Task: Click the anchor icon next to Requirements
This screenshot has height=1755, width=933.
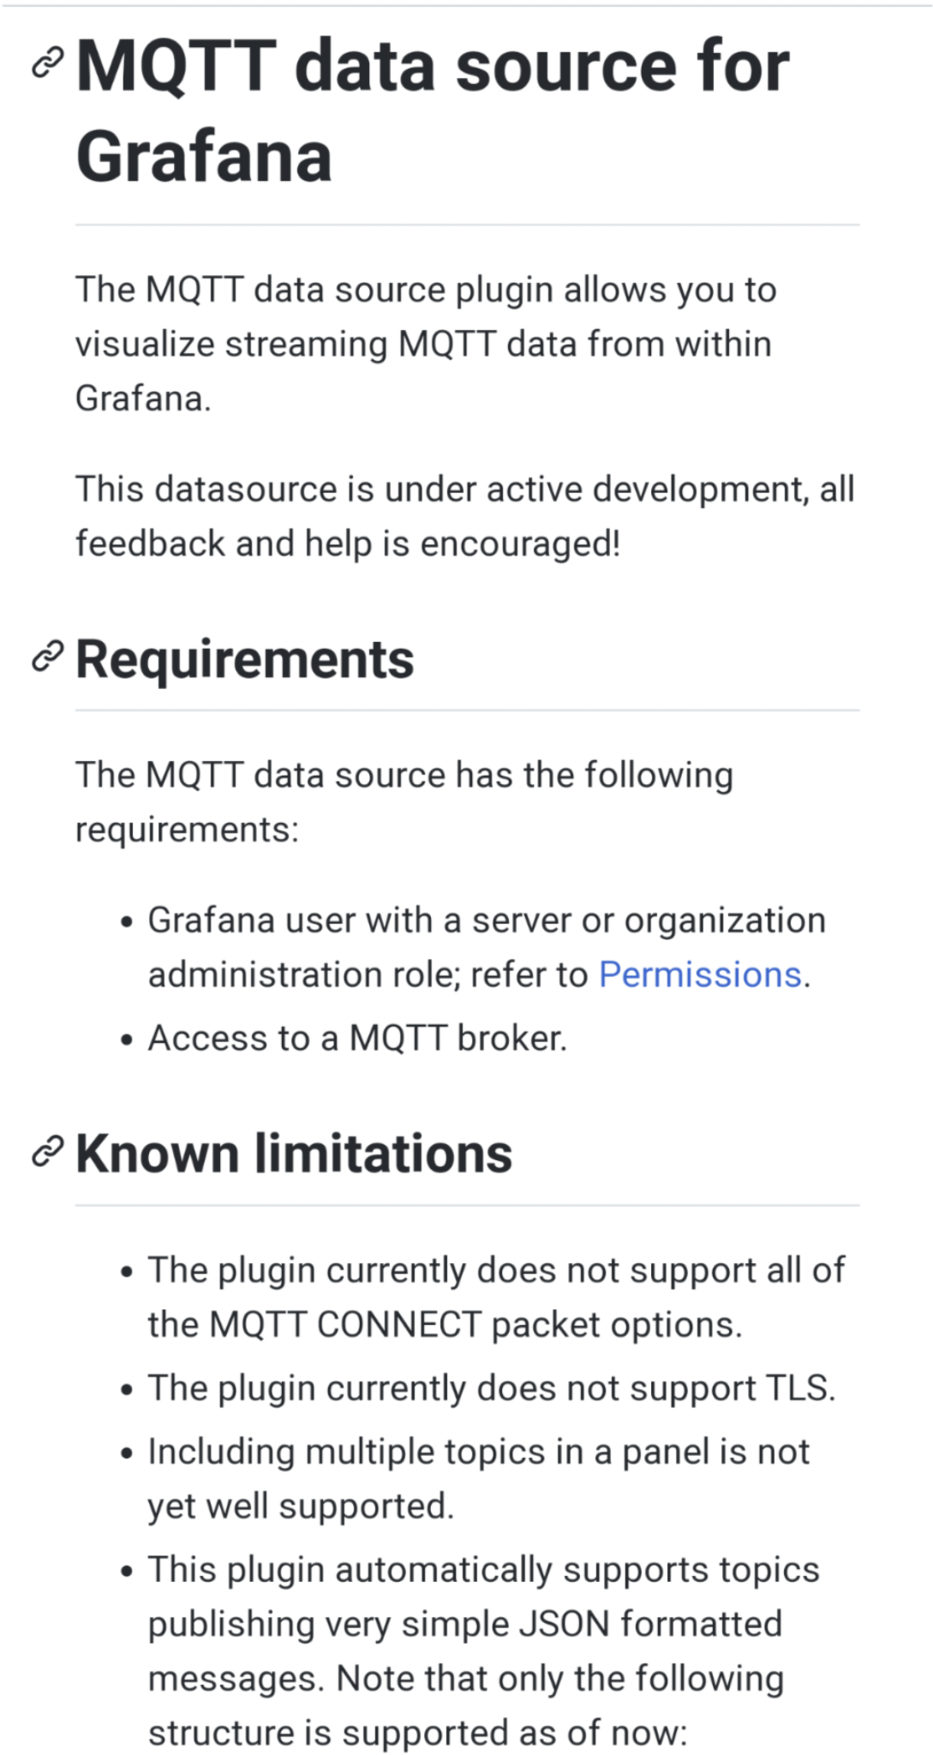Action: point(46,658)
